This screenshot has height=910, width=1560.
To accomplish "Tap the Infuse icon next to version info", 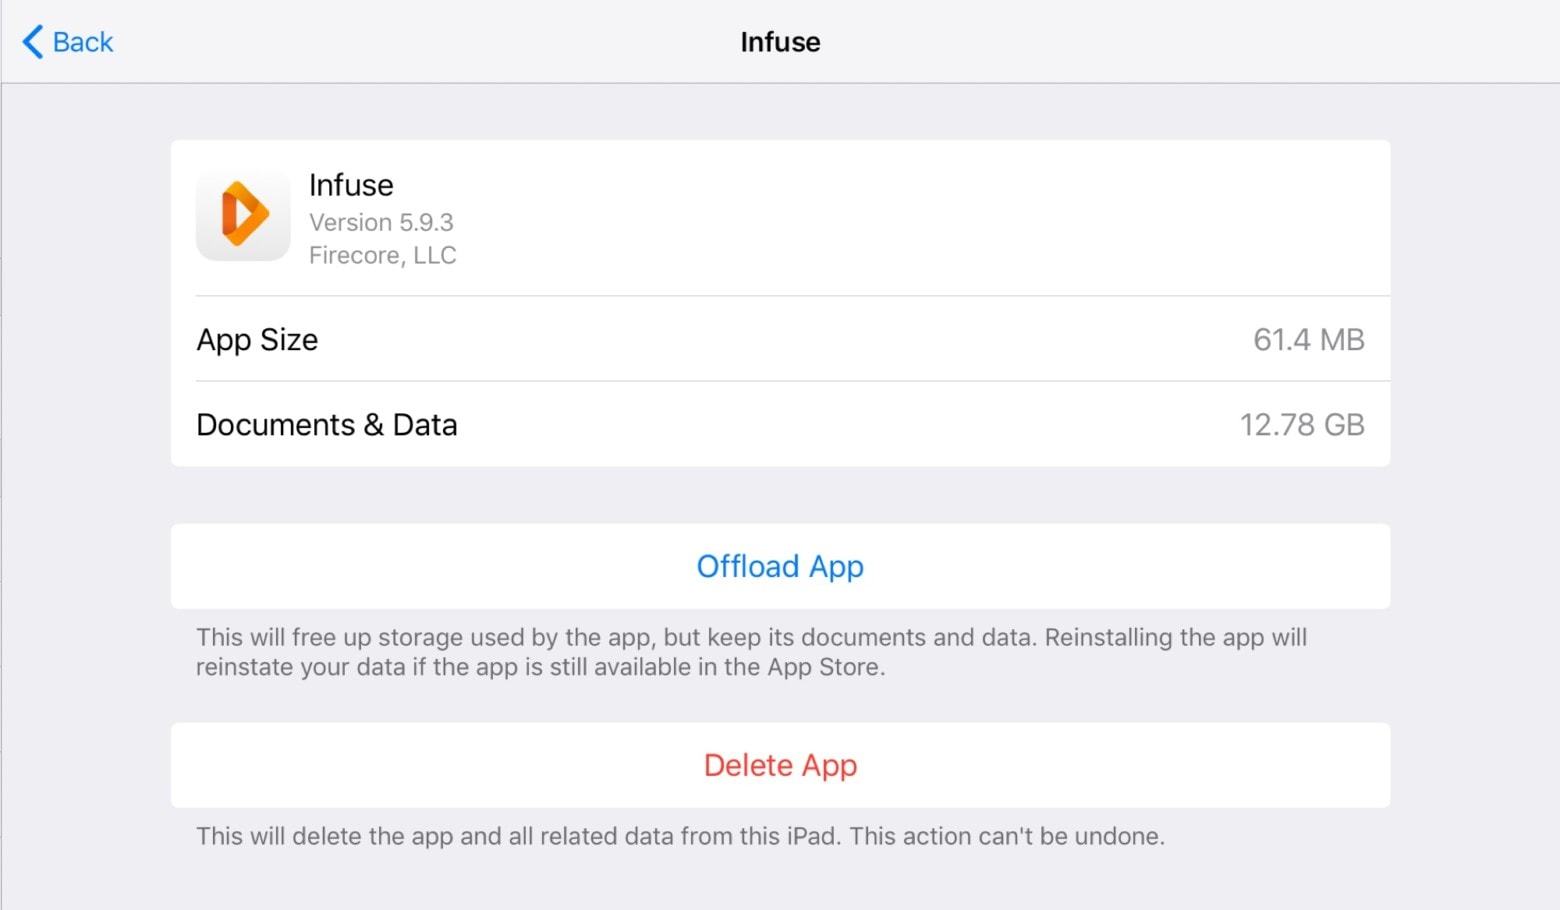I will [x=242, y=215].
